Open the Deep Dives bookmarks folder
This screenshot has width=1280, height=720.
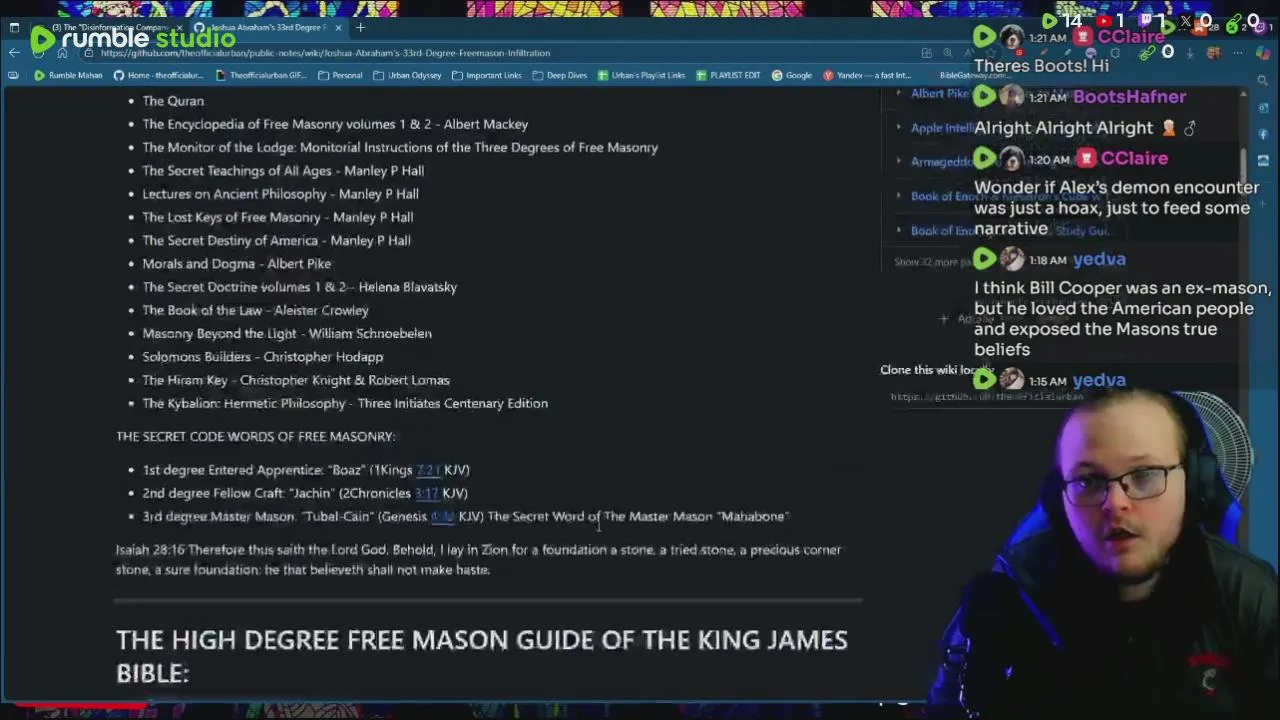pos(559,75)
